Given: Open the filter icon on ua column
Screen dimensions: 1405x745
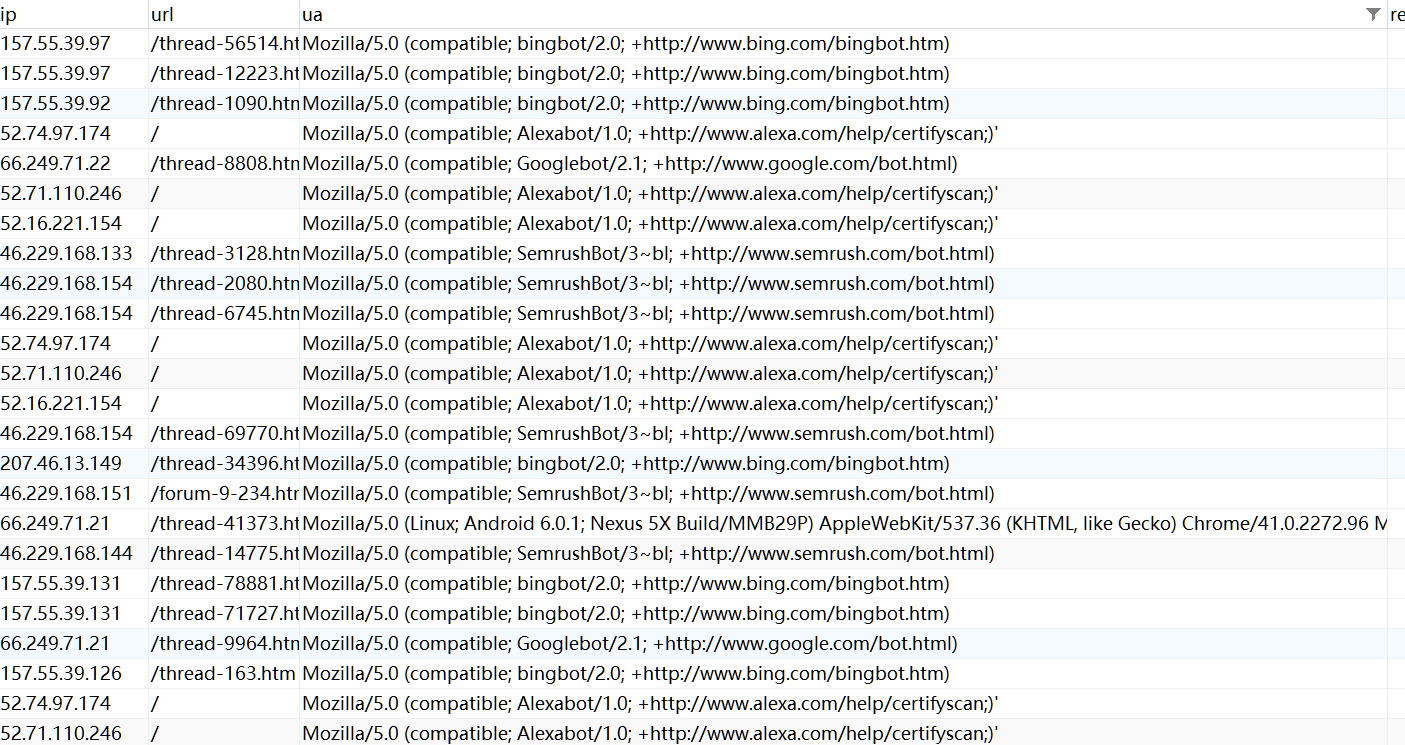Looking at the screenshot, I should pos(1373,14).
